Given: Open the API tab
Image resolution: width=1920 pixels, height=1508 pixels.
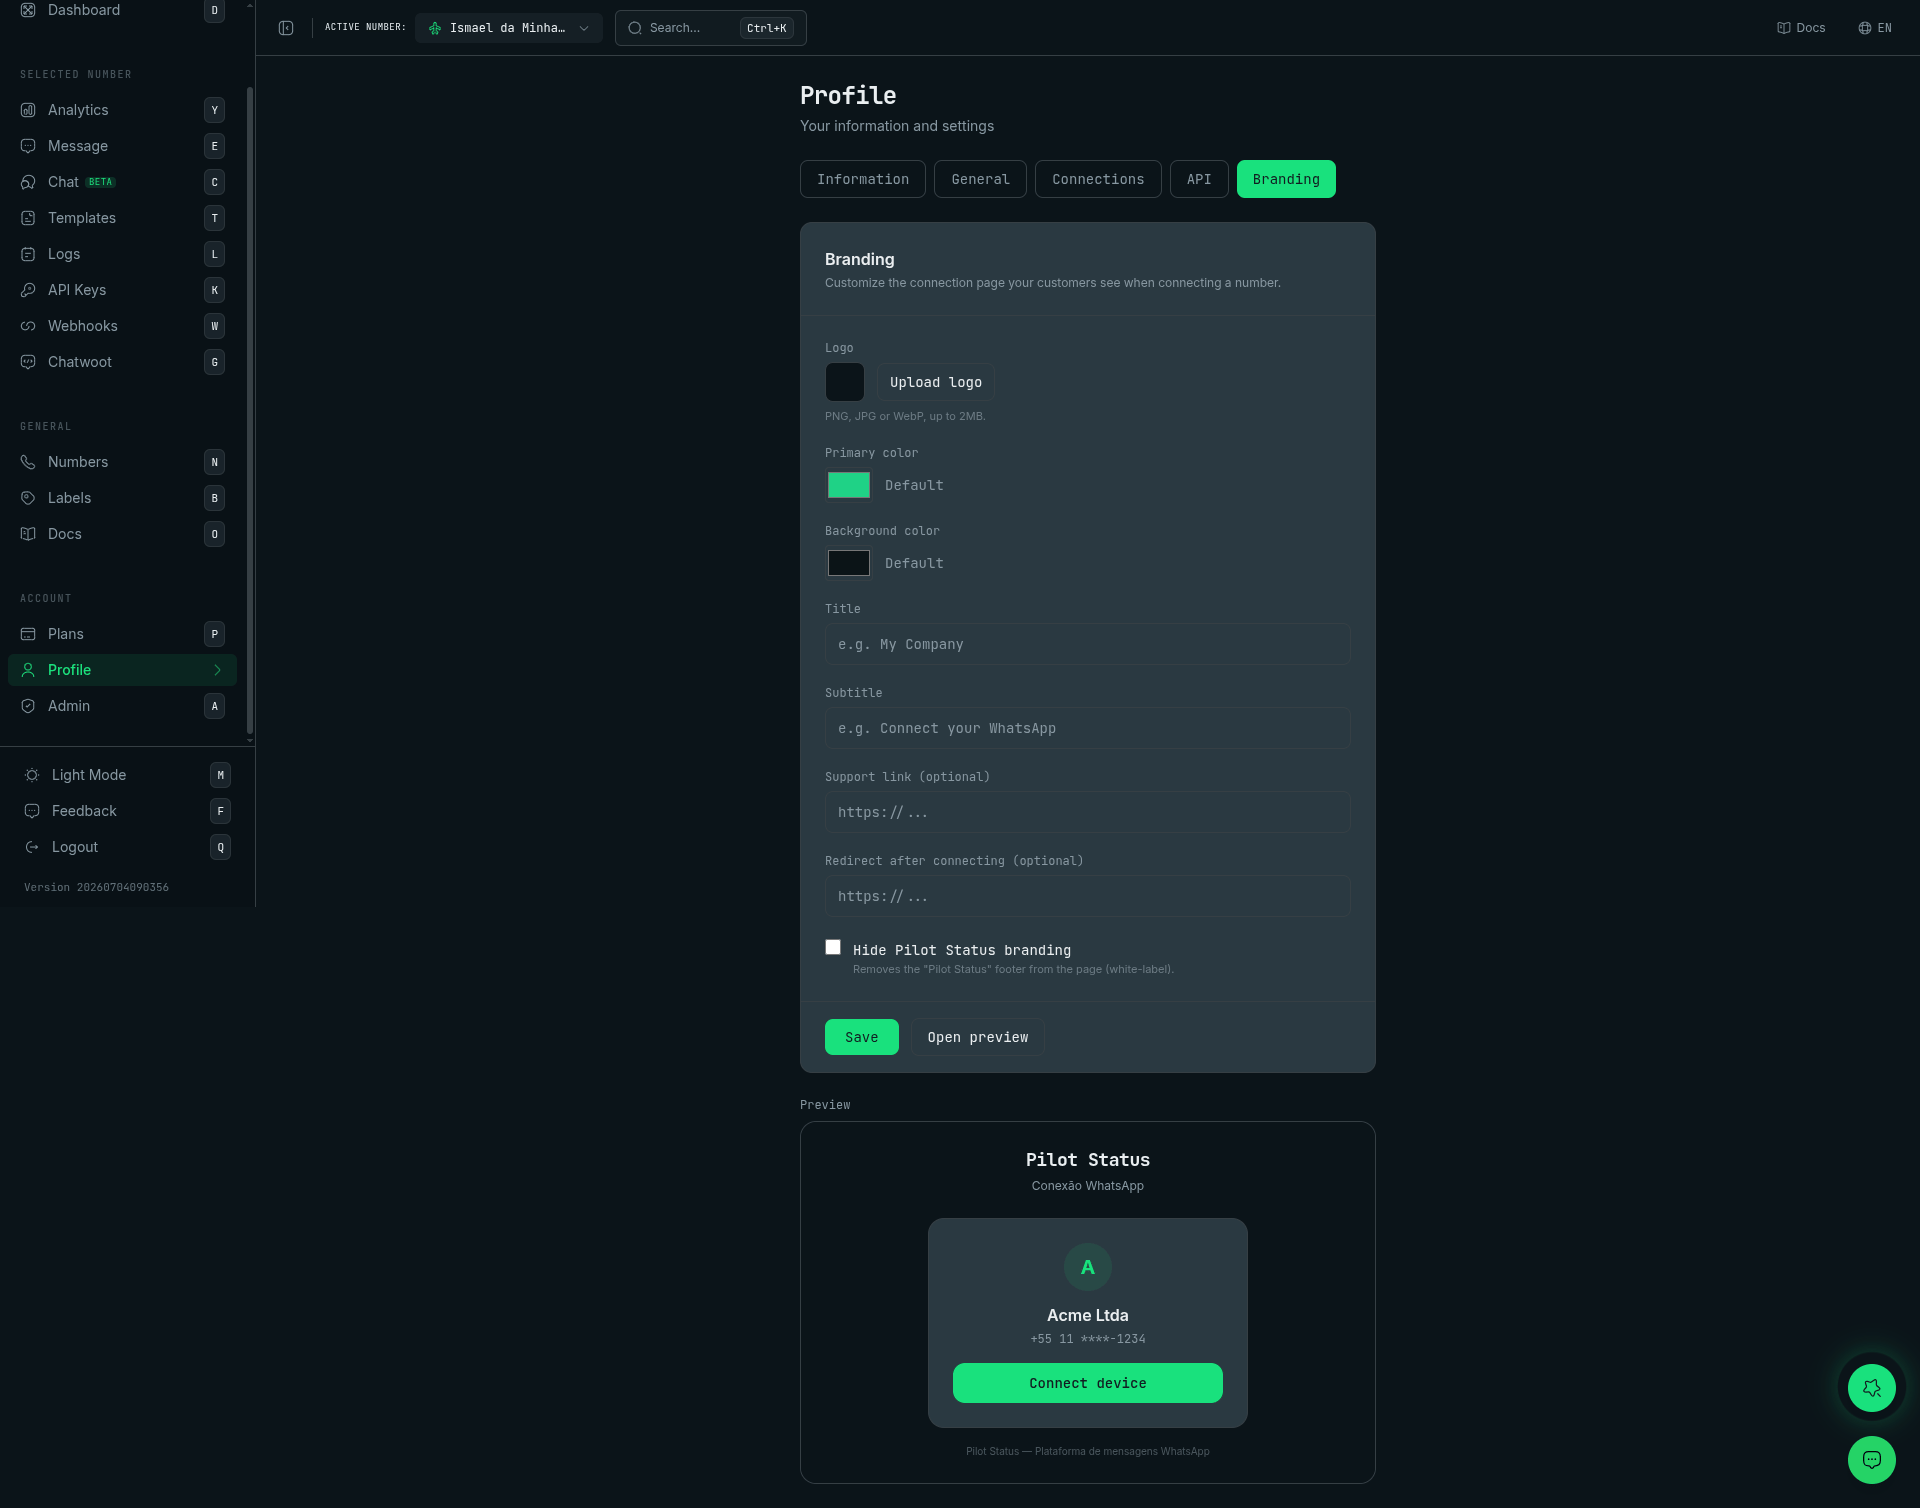Looking at the screenshot, I should (x=1199, y=179).
